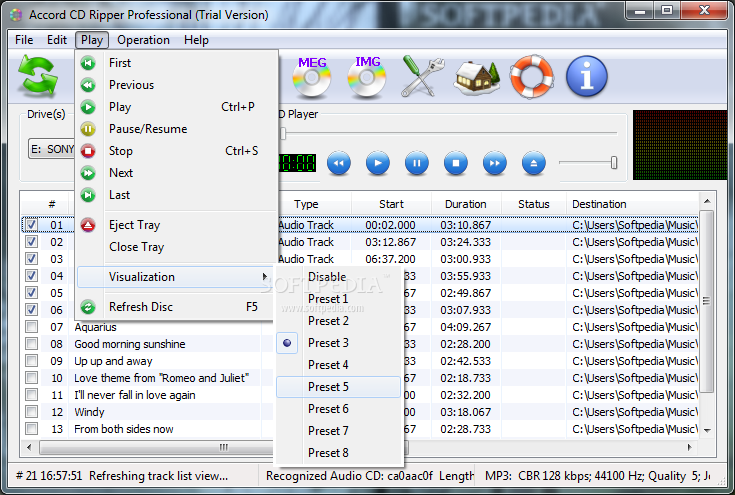Open the IMG disc toolbar icon
735x495 pixels.
tap(367, 77)
